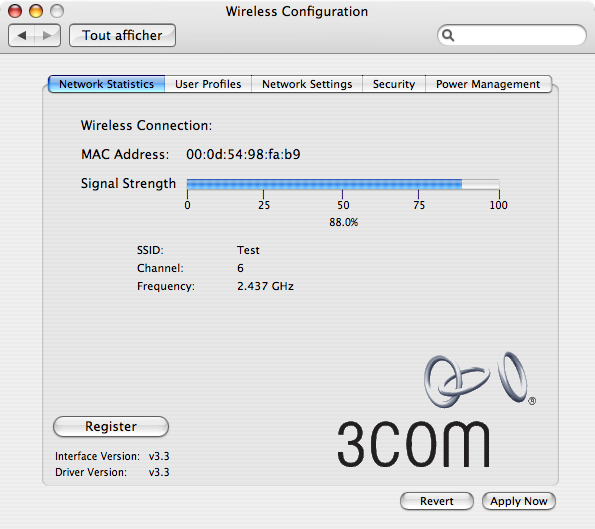The image size is (595, 529).
Task: Click the 100 scale mark label
Action: click(498, 205)
